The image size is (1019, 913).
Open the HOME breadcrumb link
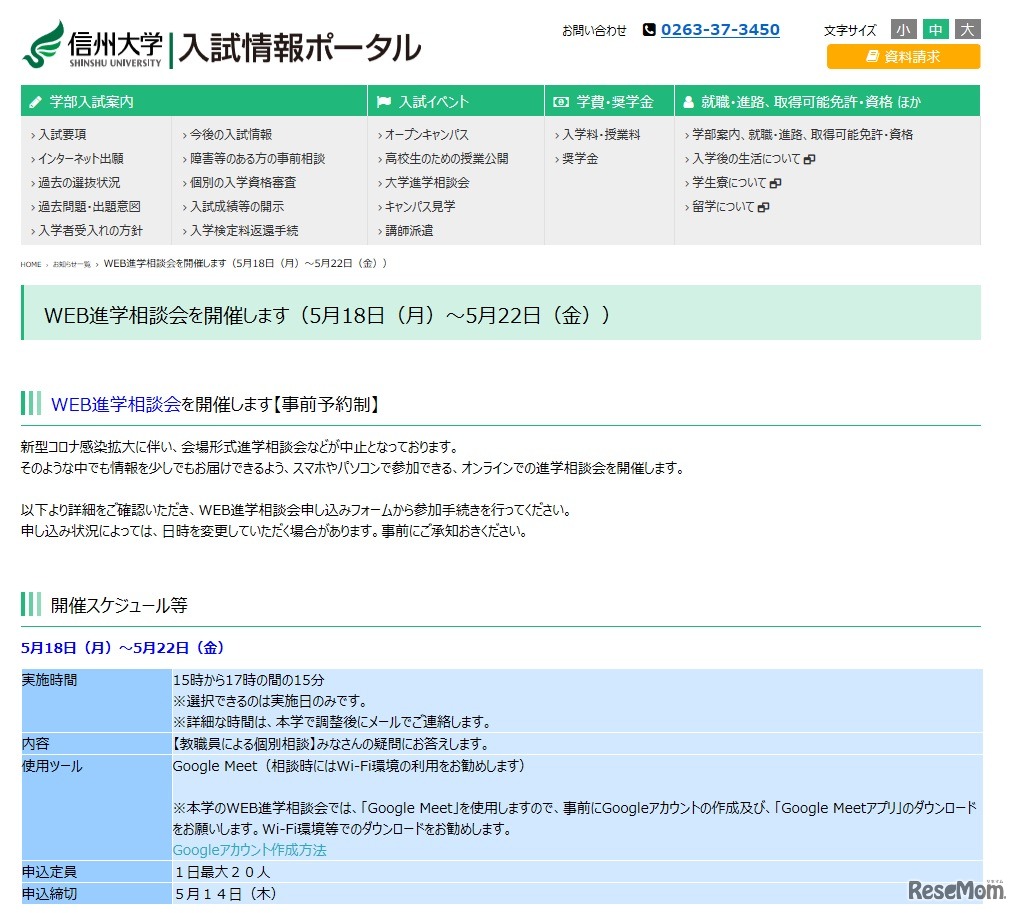tap(29, 264)
